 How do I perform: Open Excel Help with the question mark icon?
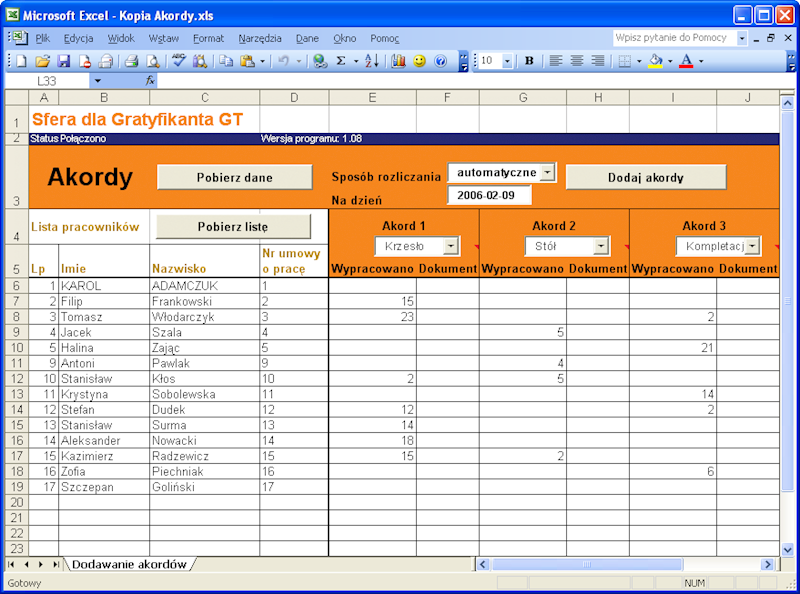click(440, 61)
